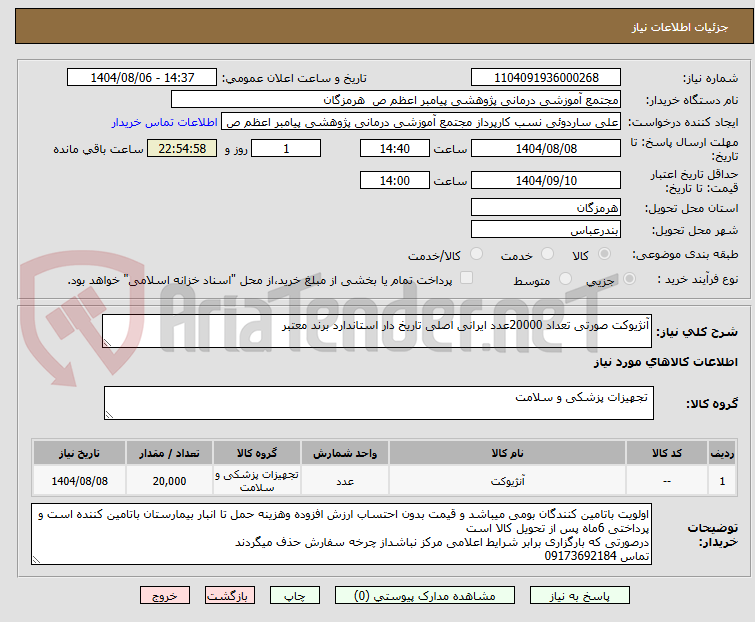Click the row number cell 1
Viewport: 755px width, 622px height.
point(722,481)
